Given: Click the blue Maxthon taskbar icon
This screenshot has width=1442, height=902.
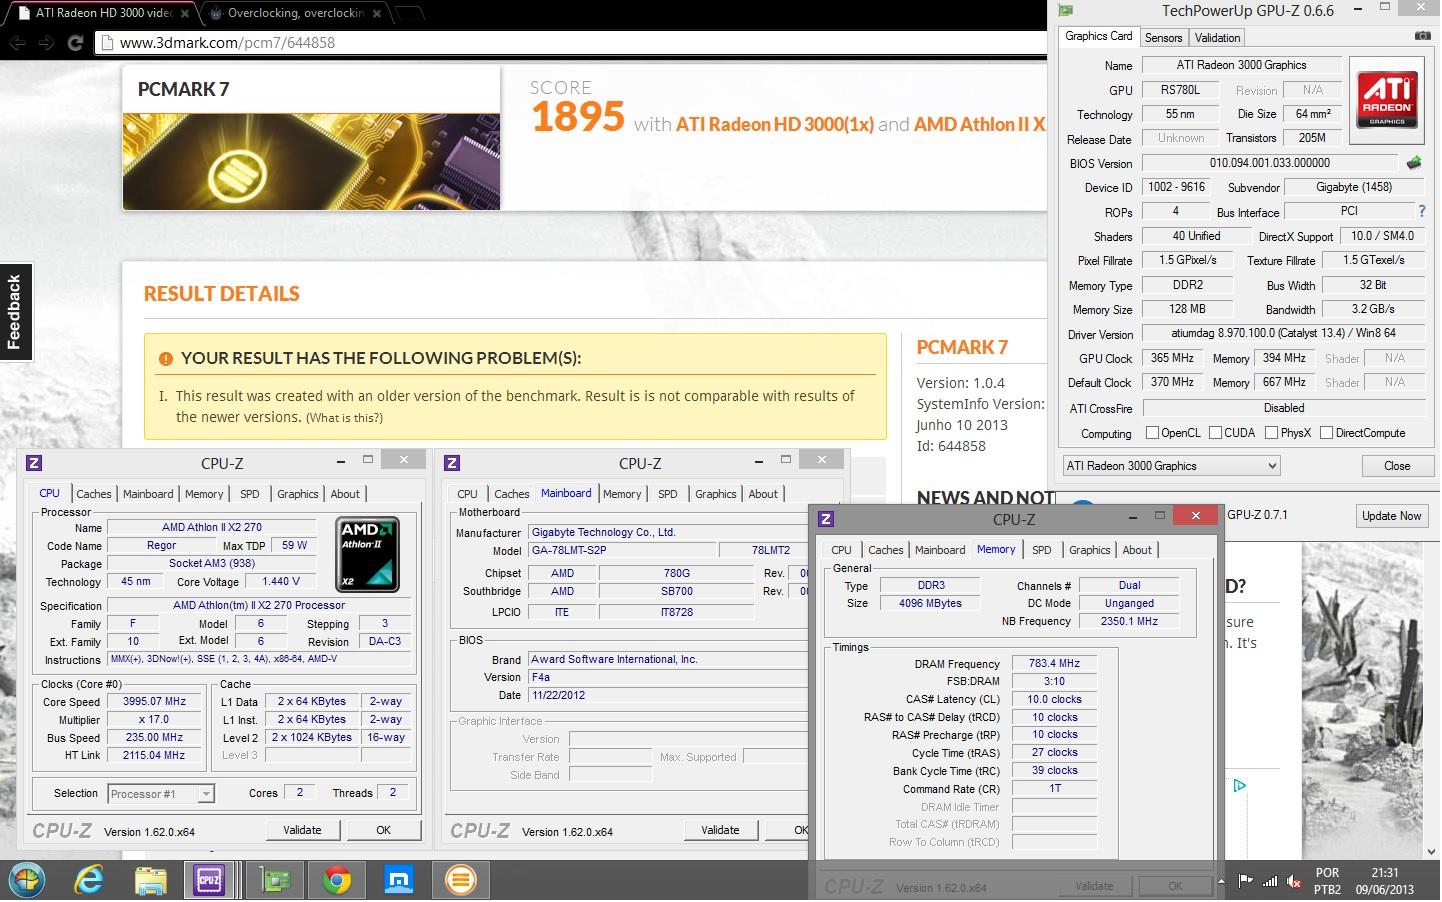Looking at the screenshot, I should [x=399, y=880].
